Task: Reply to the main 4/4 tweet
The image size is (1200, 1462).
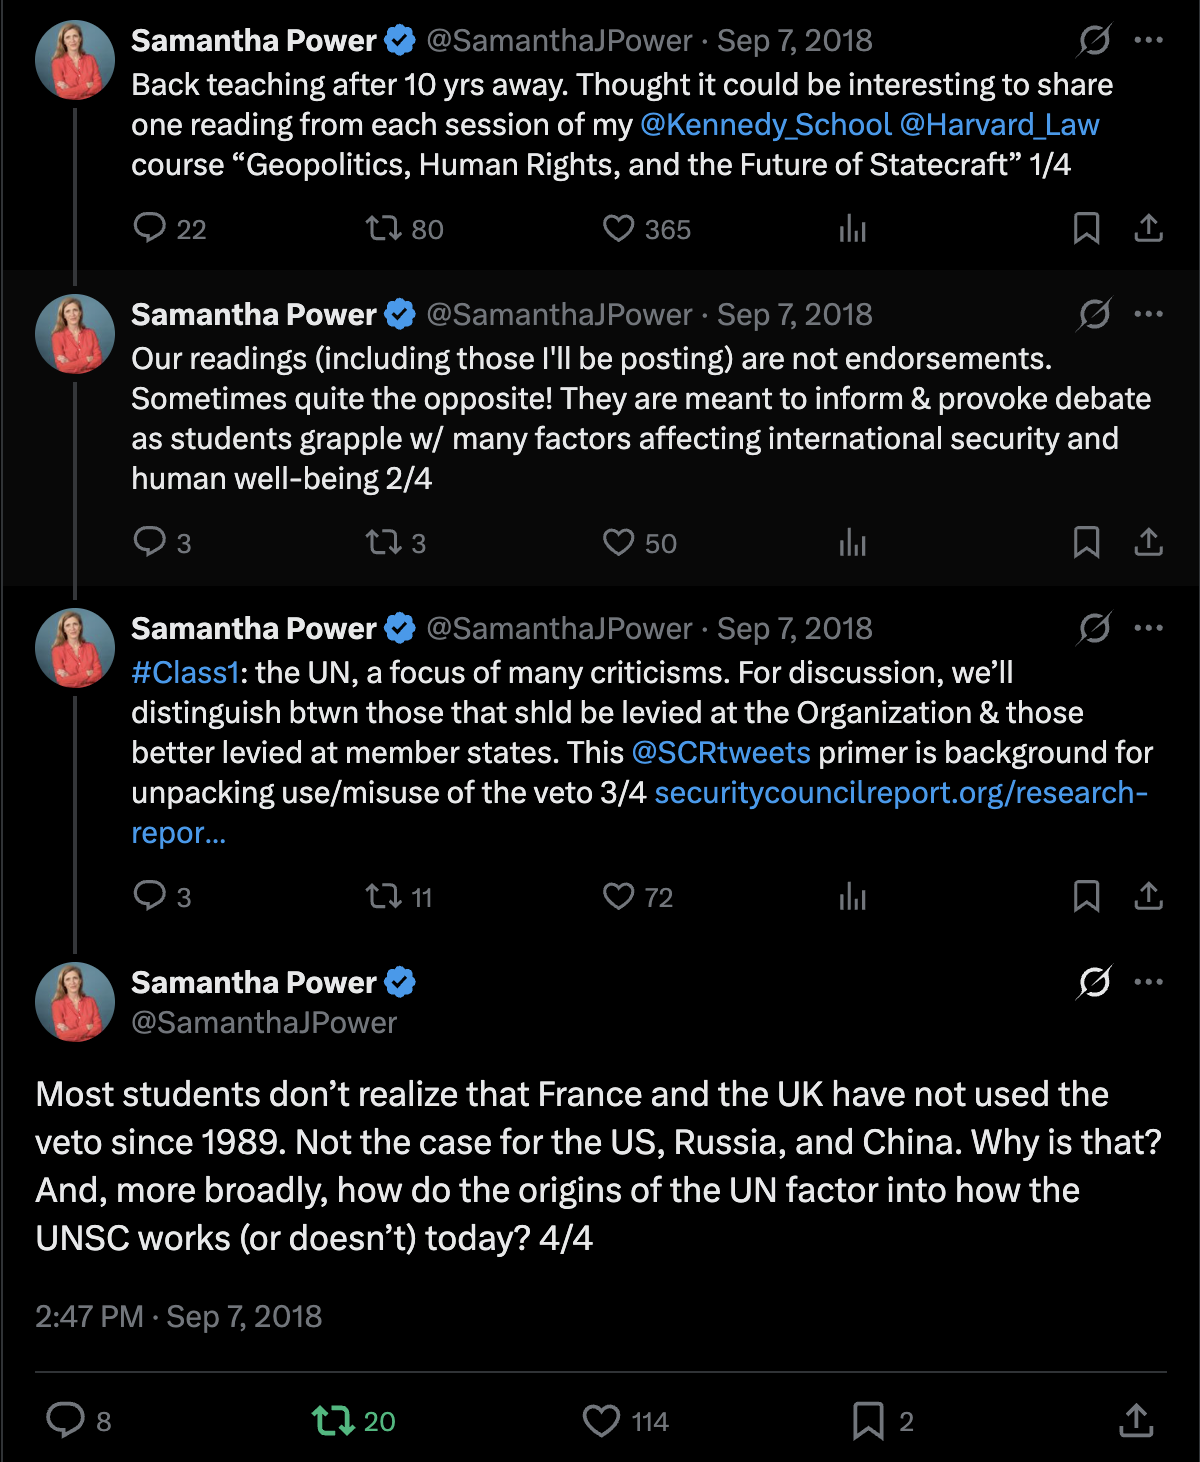Action: pyautogui.click(x=66, y=1420)
